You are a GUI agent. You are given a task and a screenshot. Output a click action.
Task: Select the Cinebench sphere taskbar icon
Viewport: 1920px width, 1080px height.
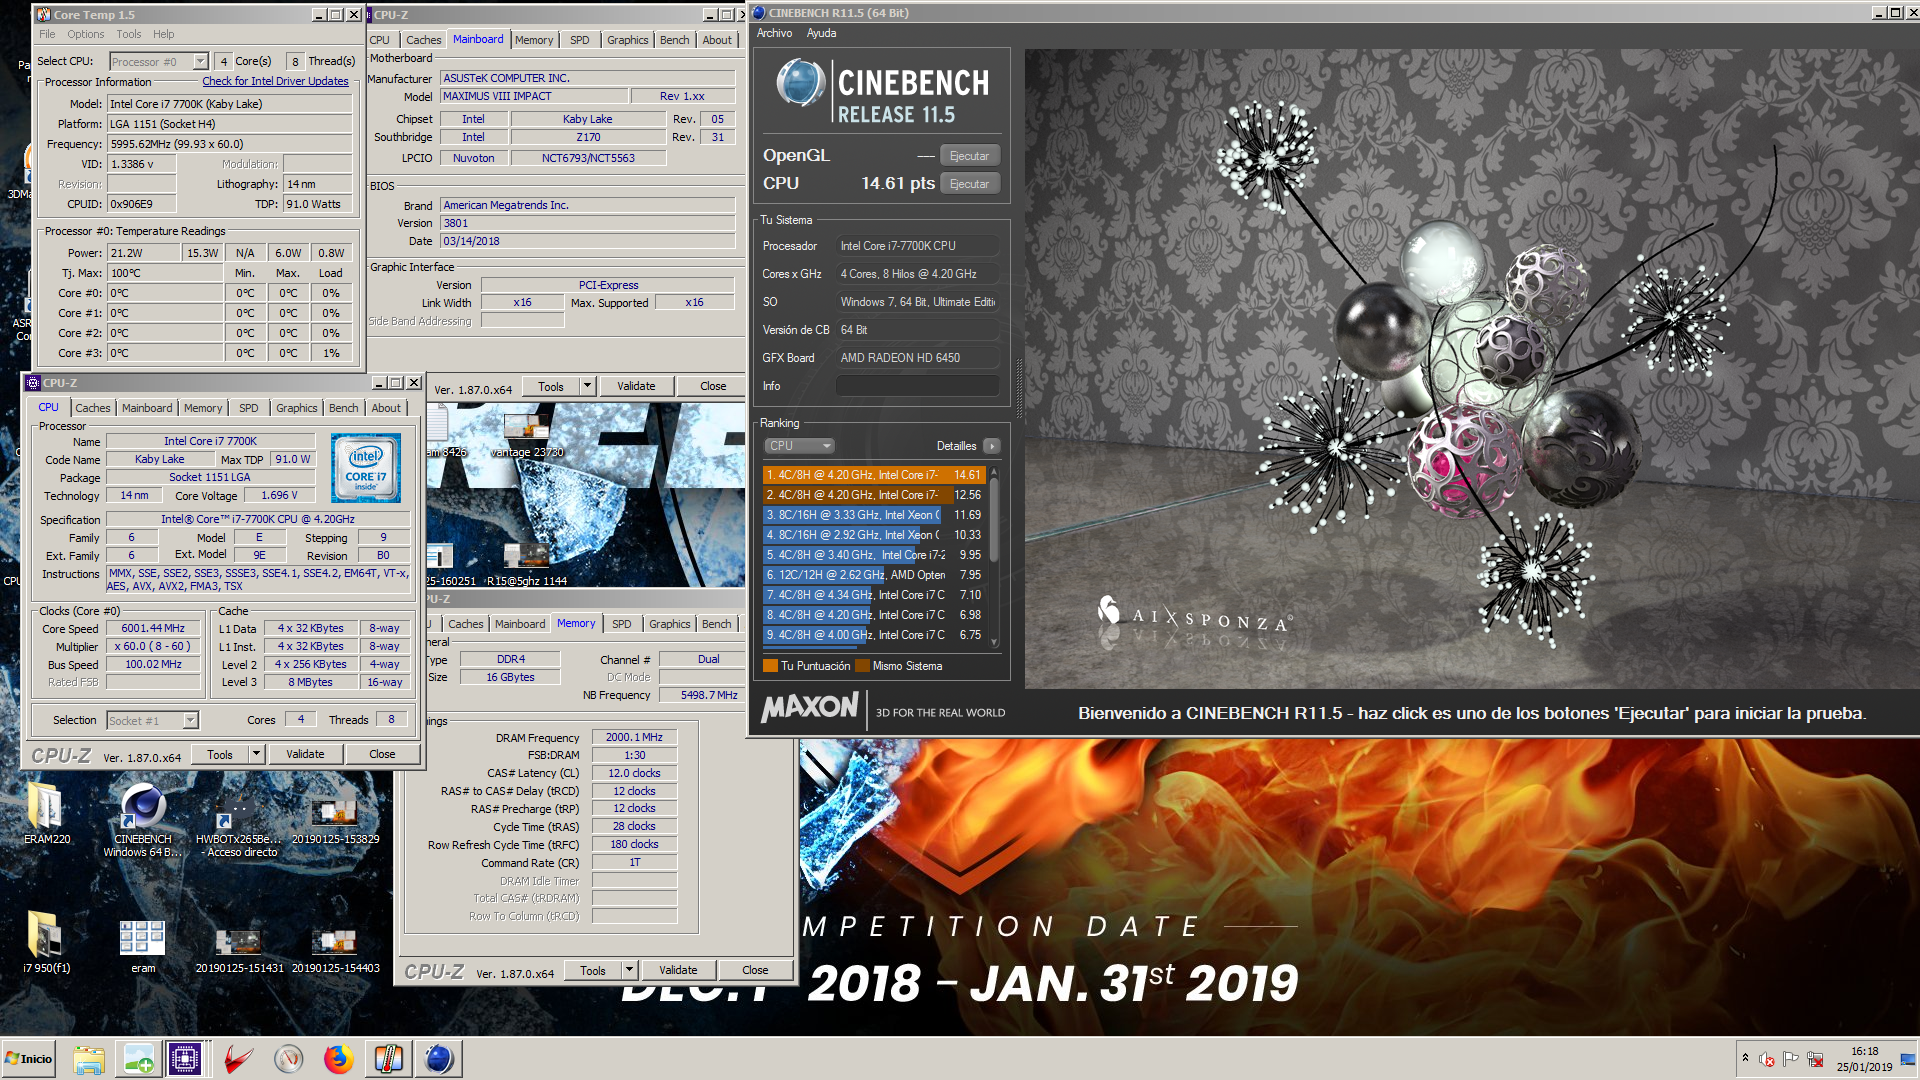(438, 1058)
